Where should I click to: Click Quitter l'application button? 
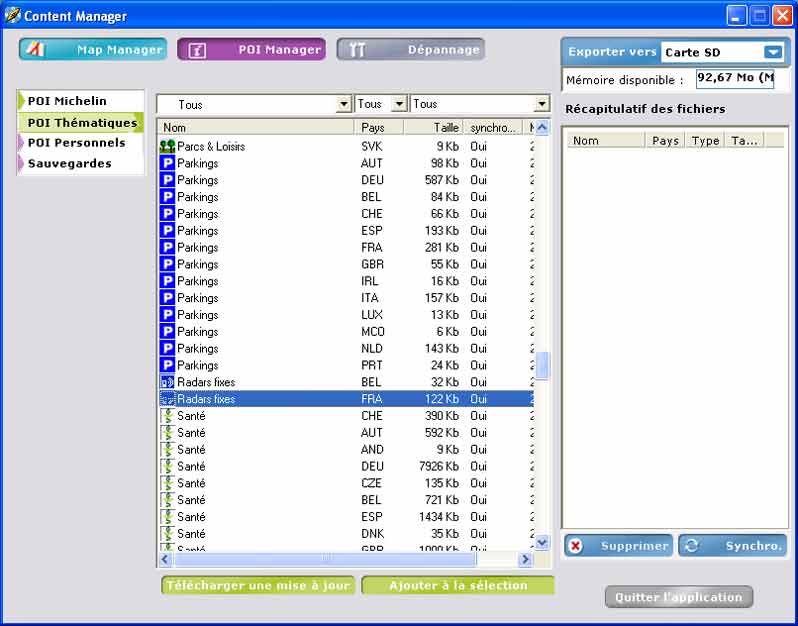679,597
